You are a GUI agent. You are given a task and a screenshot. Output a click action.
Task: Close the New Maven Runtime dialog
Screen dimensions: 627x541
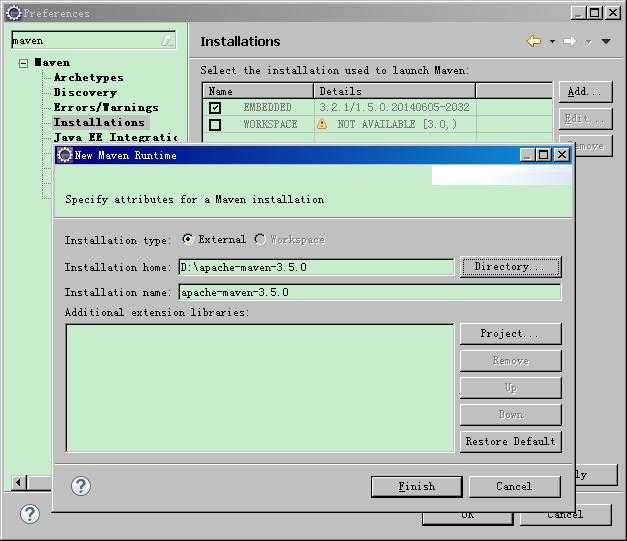(x=562, y=155)
